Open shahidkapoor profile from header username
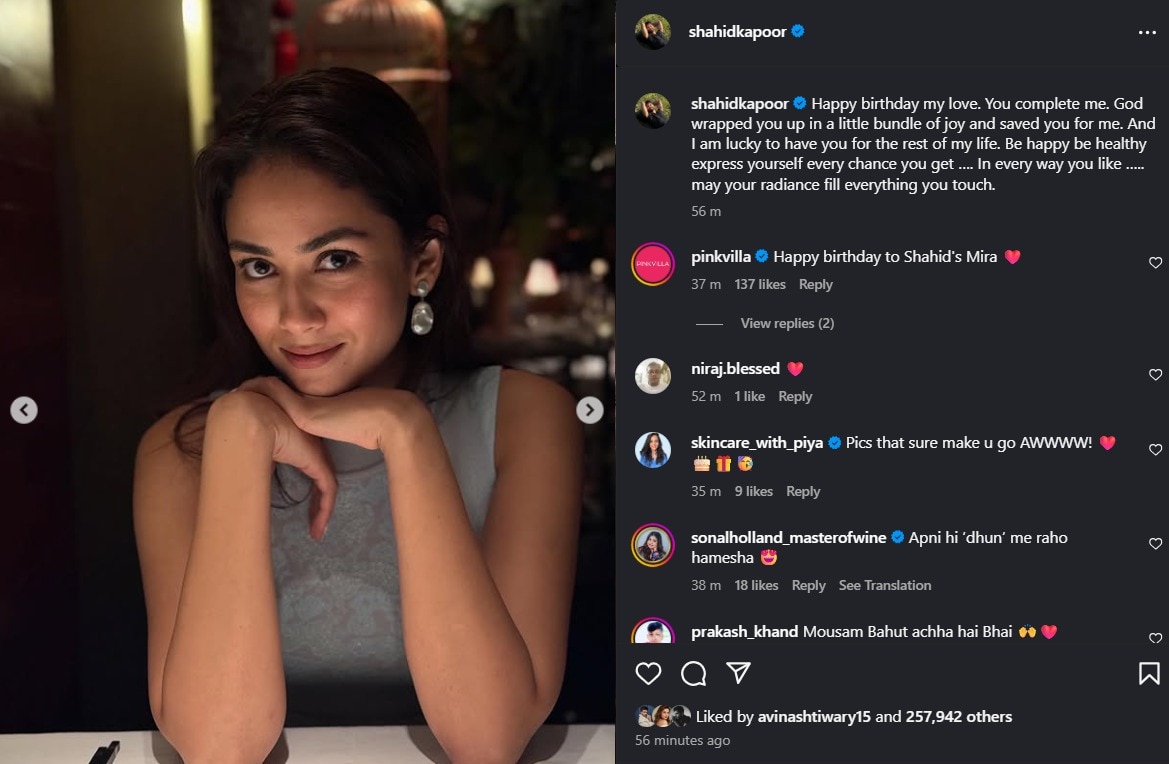 pos(737,31)
